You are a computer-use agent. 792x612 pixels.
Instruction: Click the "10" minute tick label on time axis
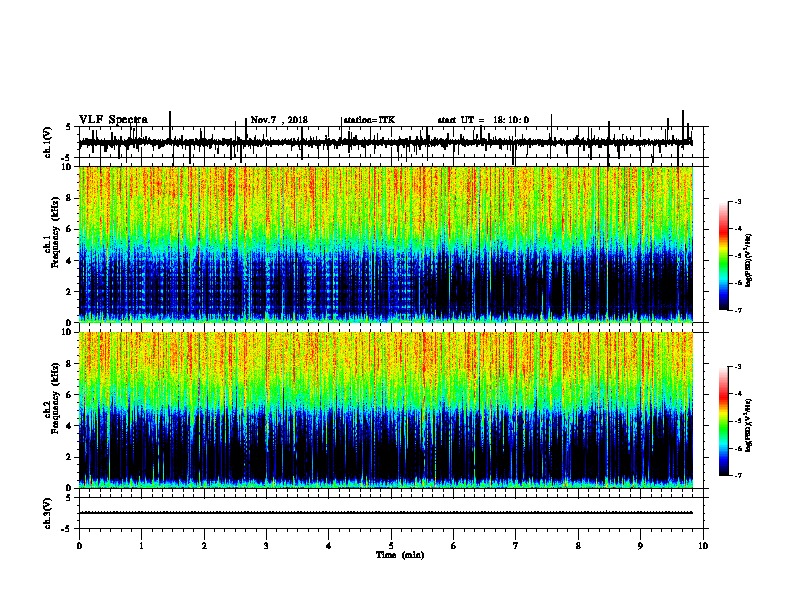[703, 546]
